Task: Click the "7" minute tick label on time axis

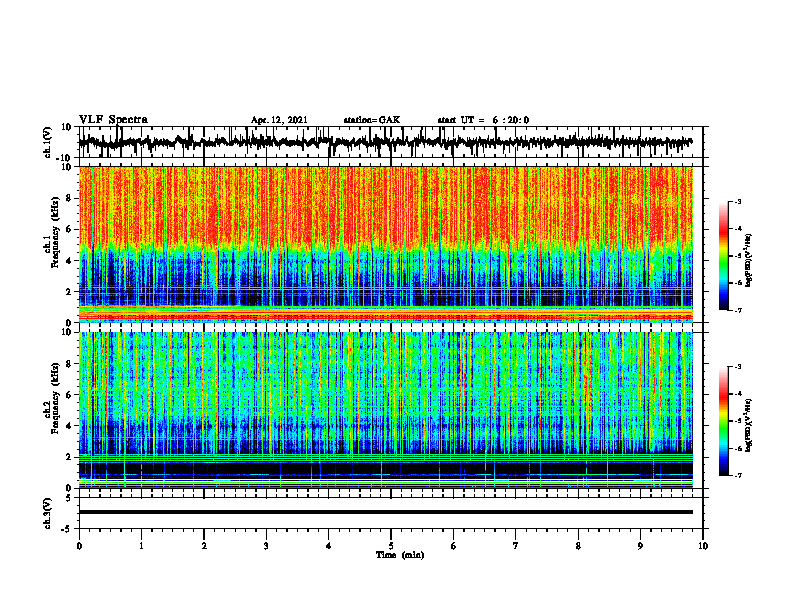Action: click(516, 546)
